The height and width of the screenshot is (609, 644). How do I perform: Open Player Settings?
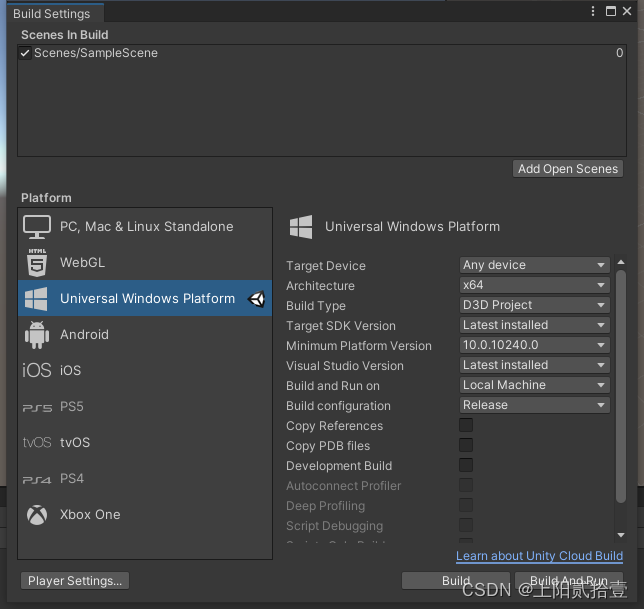coord(75,581)
